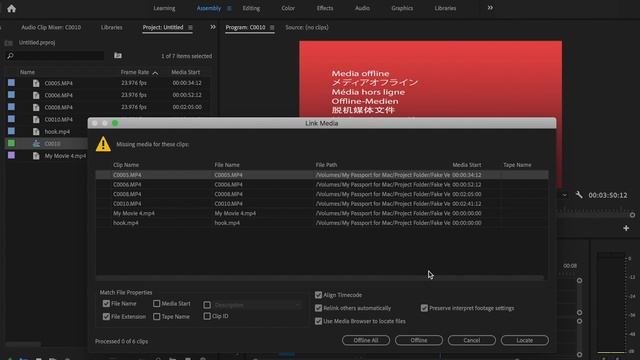Click the File Path column header
Screen dimensions: 640x360
[x=327, y=165]
